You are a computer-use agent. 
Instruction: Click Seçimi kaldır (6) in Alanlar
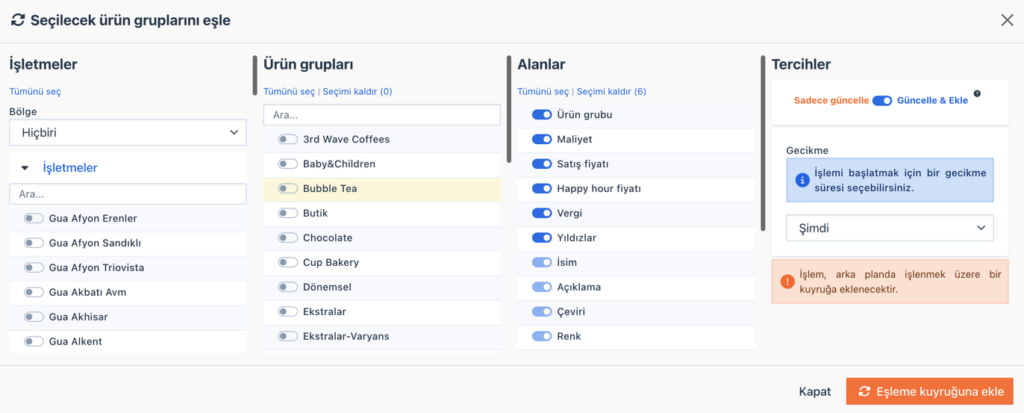[611, 92]
